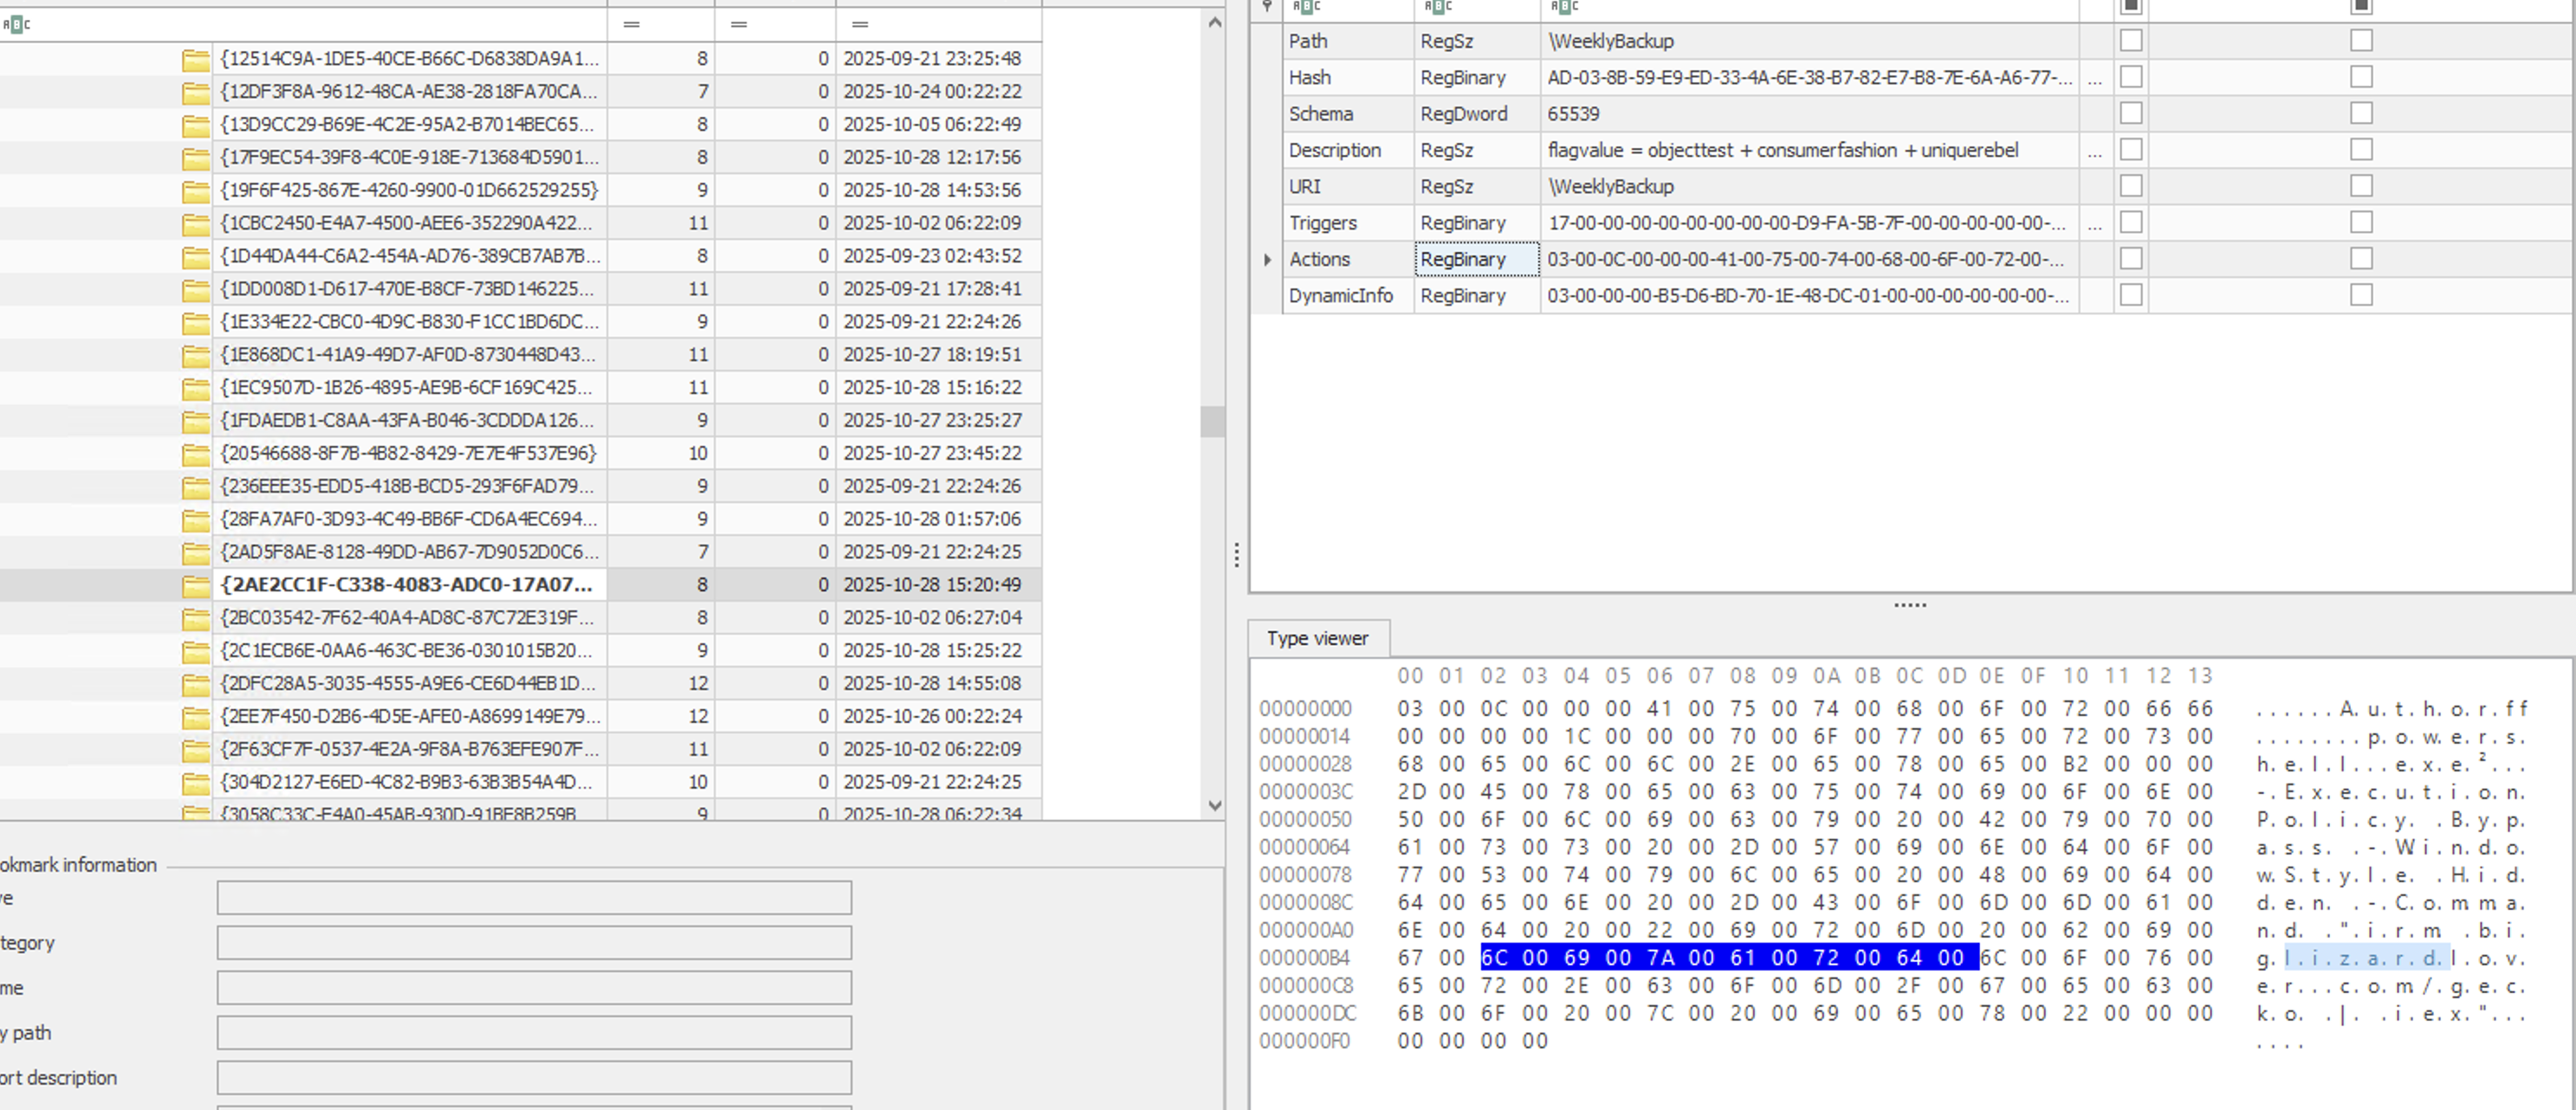Click scroll up arrow of keys list
2576x1110 pixels.
(1214, 22)
